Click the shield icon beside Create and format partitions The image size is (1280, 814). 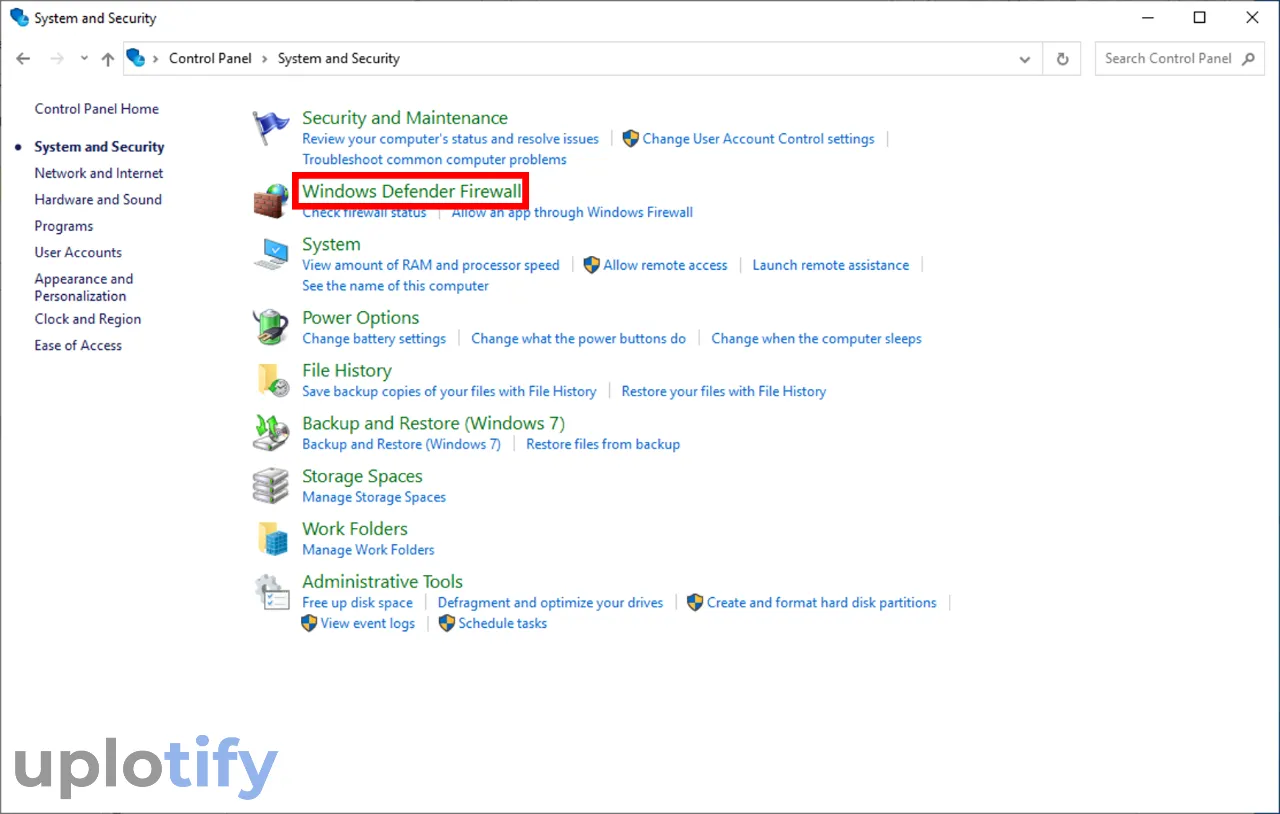[x=695, y=602]
